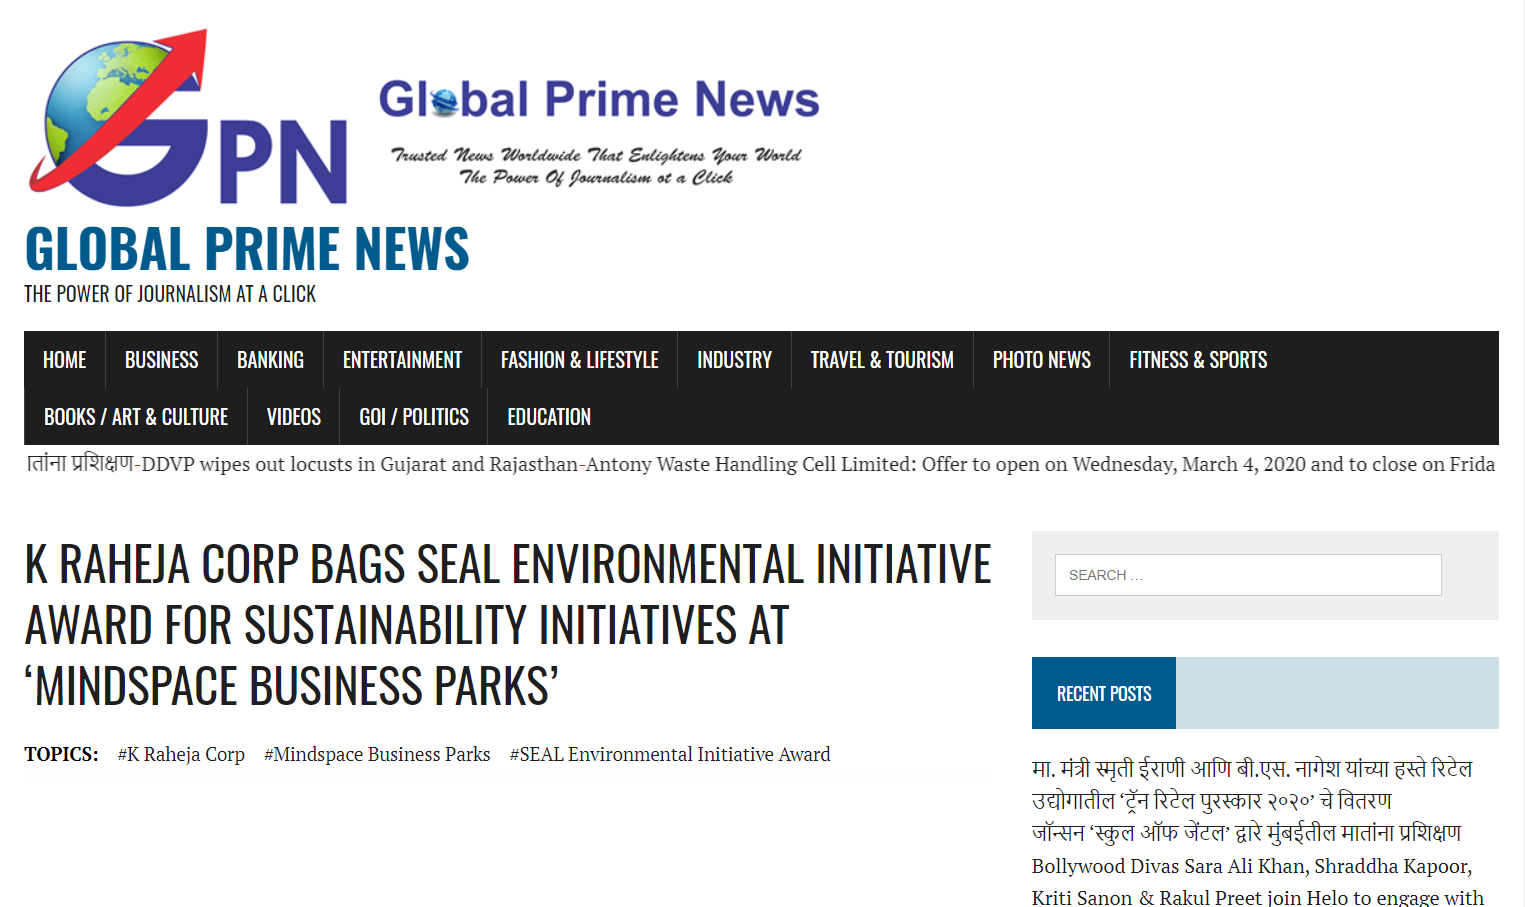Select the Recent Posts widget heading
Viewport: 1525px width, 907px height.
(1104, 693)
